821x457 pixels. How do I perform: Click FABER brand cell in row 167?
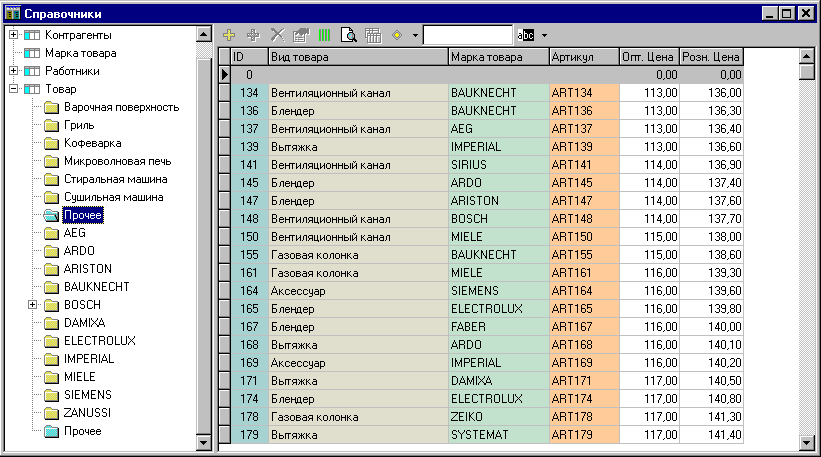pyautogui.click(x=499, y=327)
